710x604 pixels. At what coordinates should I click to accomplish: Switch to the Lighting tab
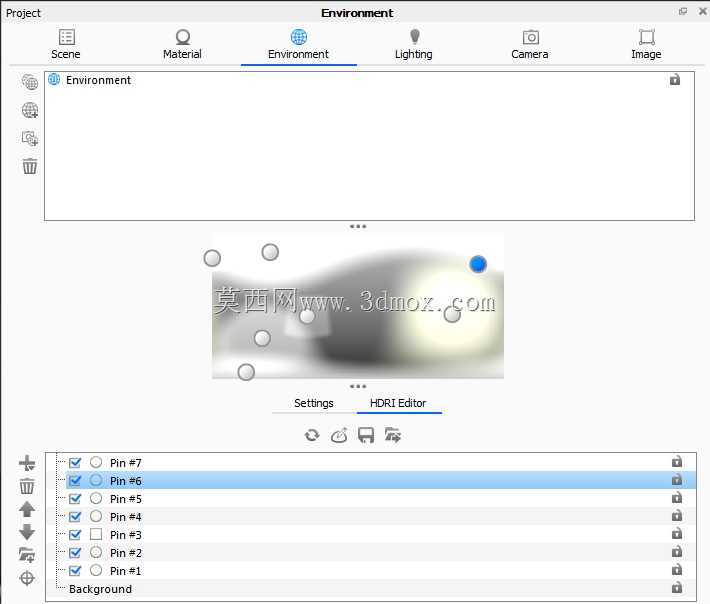[x=414, y=44]
